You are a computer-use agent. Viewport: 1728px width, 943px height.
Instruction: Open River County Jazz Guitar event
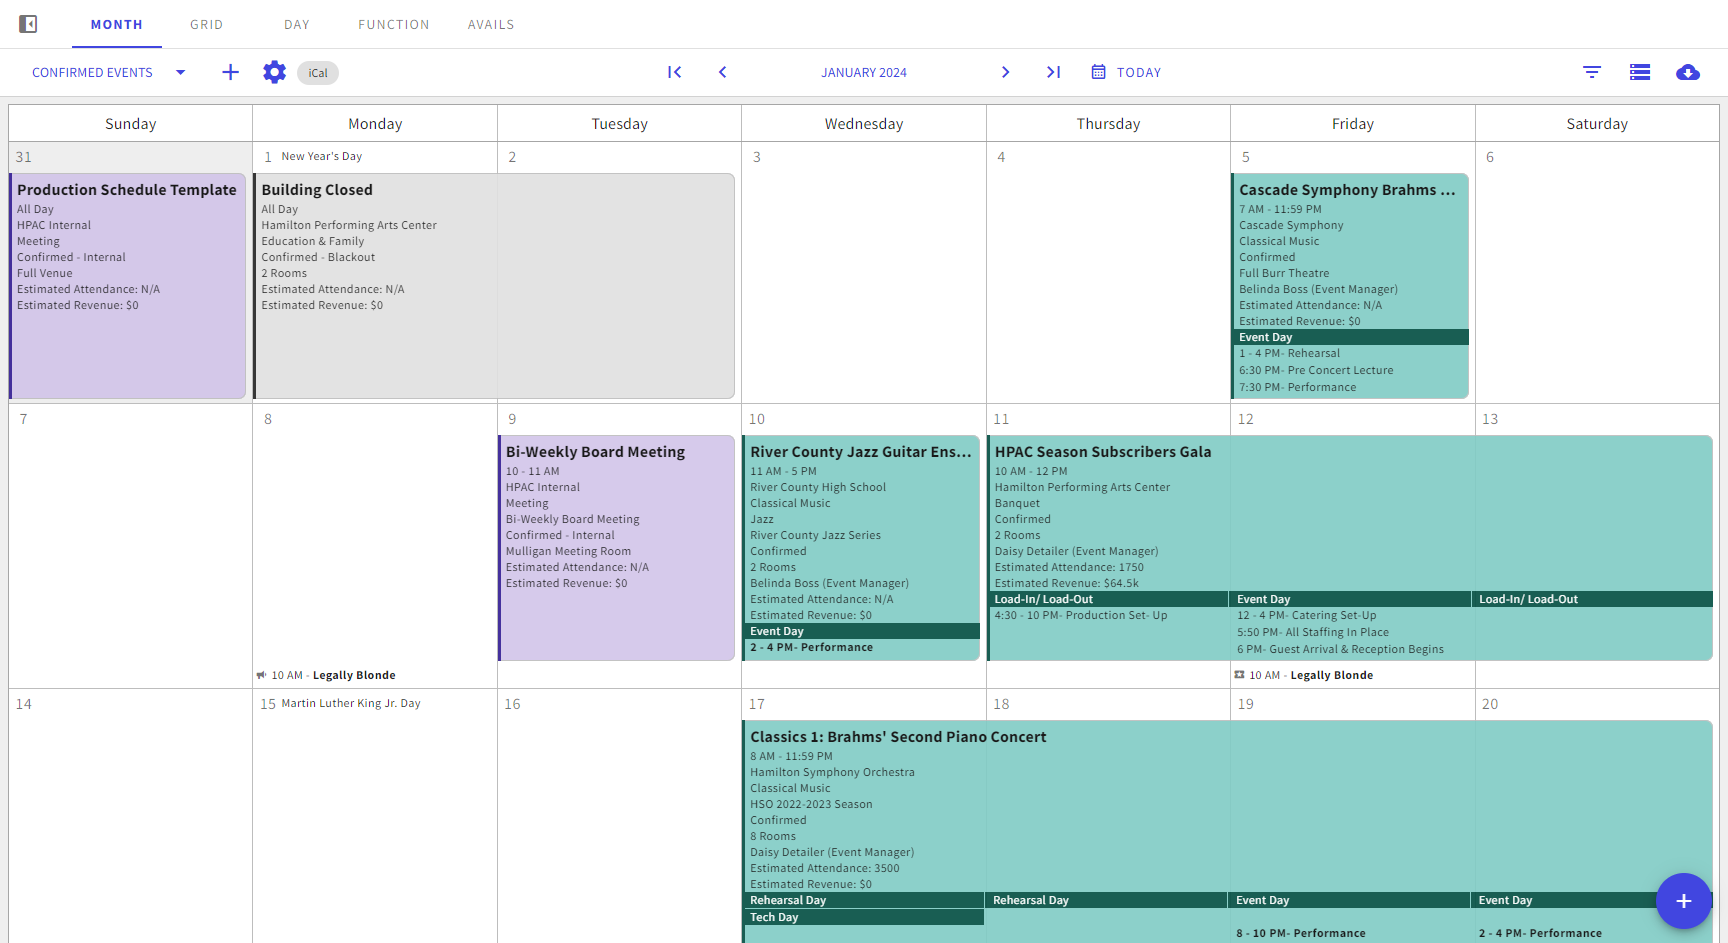pos(861,548)
